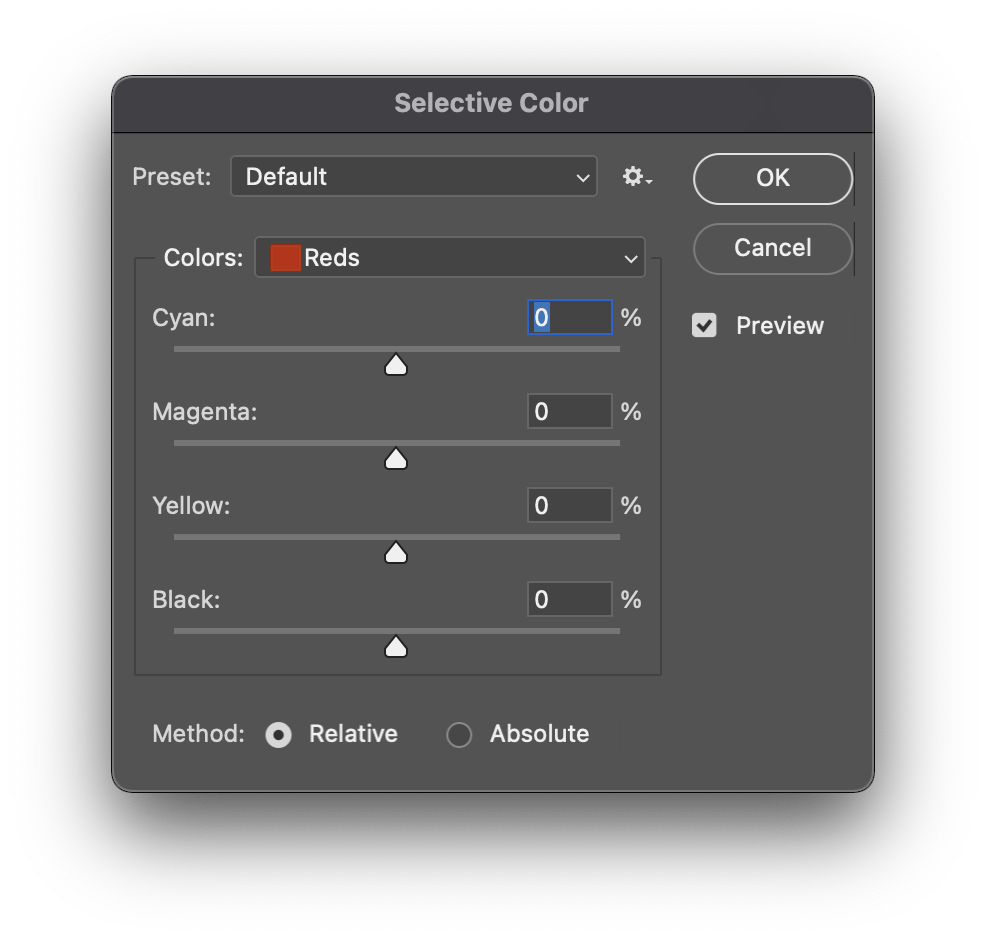Click the Magenta slider handle

pyautogui.click(x=396, y=459)
